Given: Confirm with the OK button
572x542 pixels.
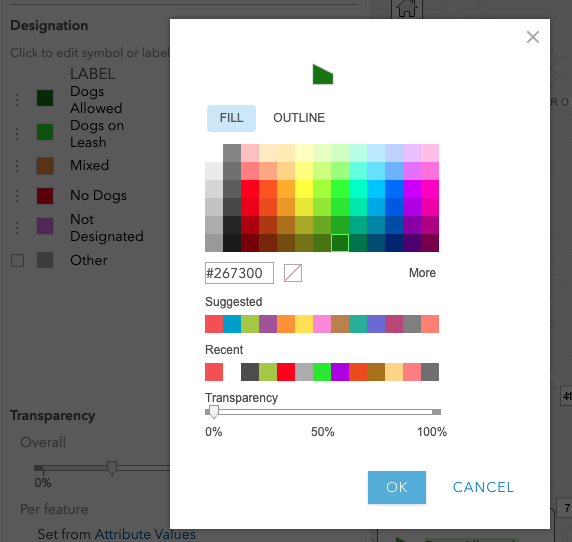Looking at the screenshot, I should coord(397,487).
